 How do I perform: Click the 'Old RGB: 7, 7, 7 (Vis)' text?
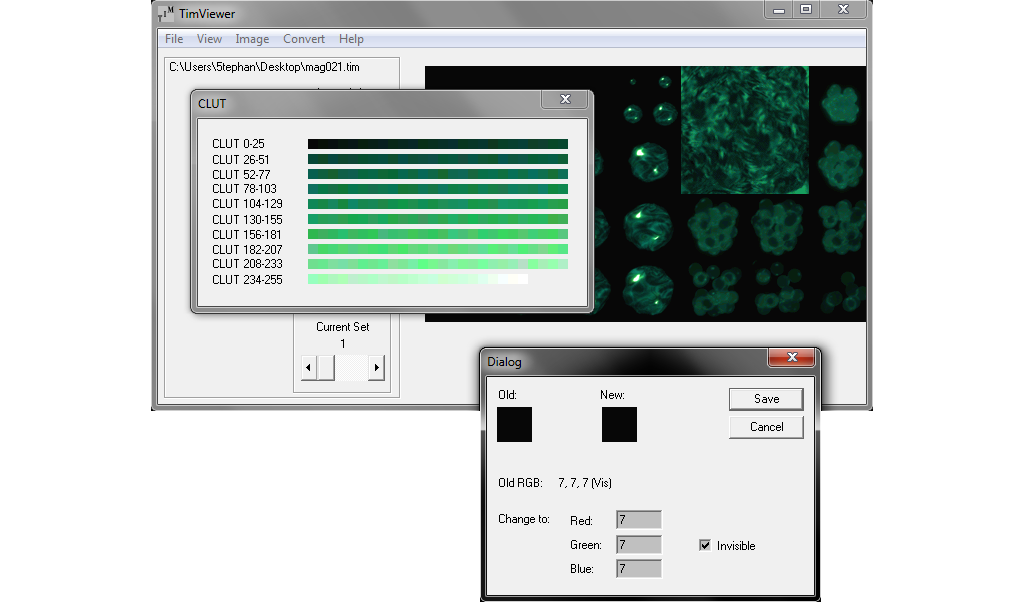[x=555, y=483]
